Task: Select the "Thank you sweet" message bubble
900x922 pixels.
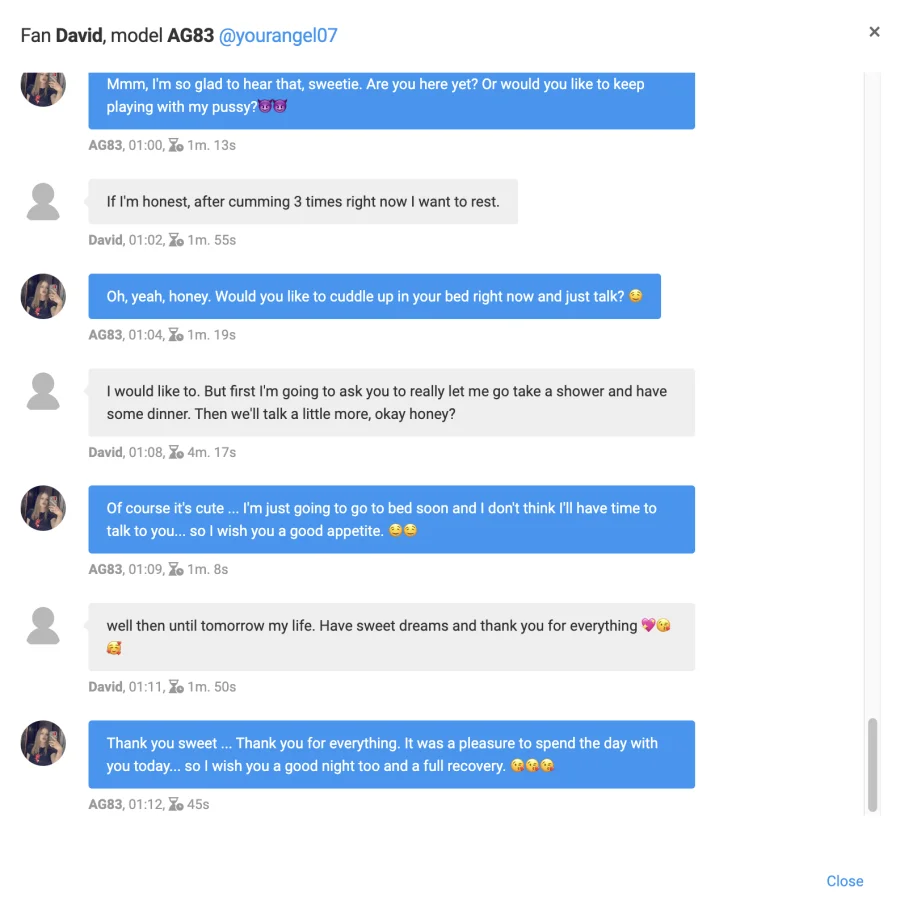Action: [x=391, y=755]
